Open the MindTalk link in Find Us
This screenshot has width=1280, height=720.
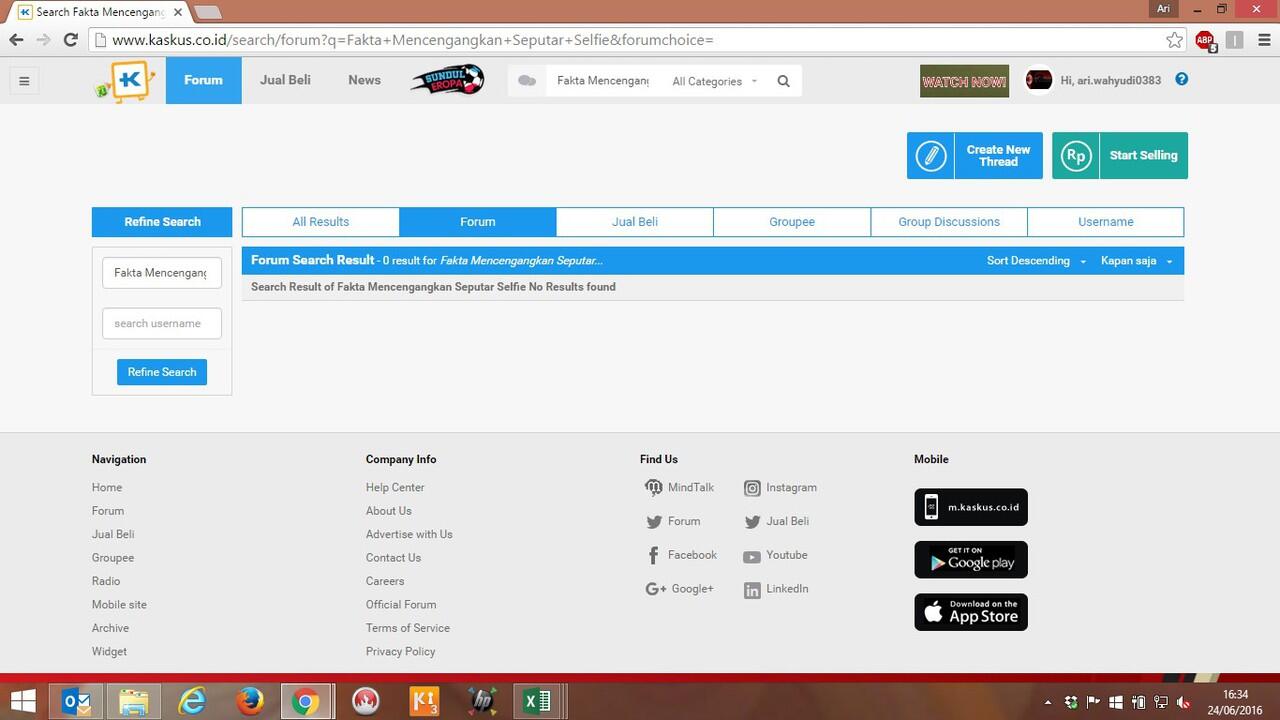coord(680,487)
